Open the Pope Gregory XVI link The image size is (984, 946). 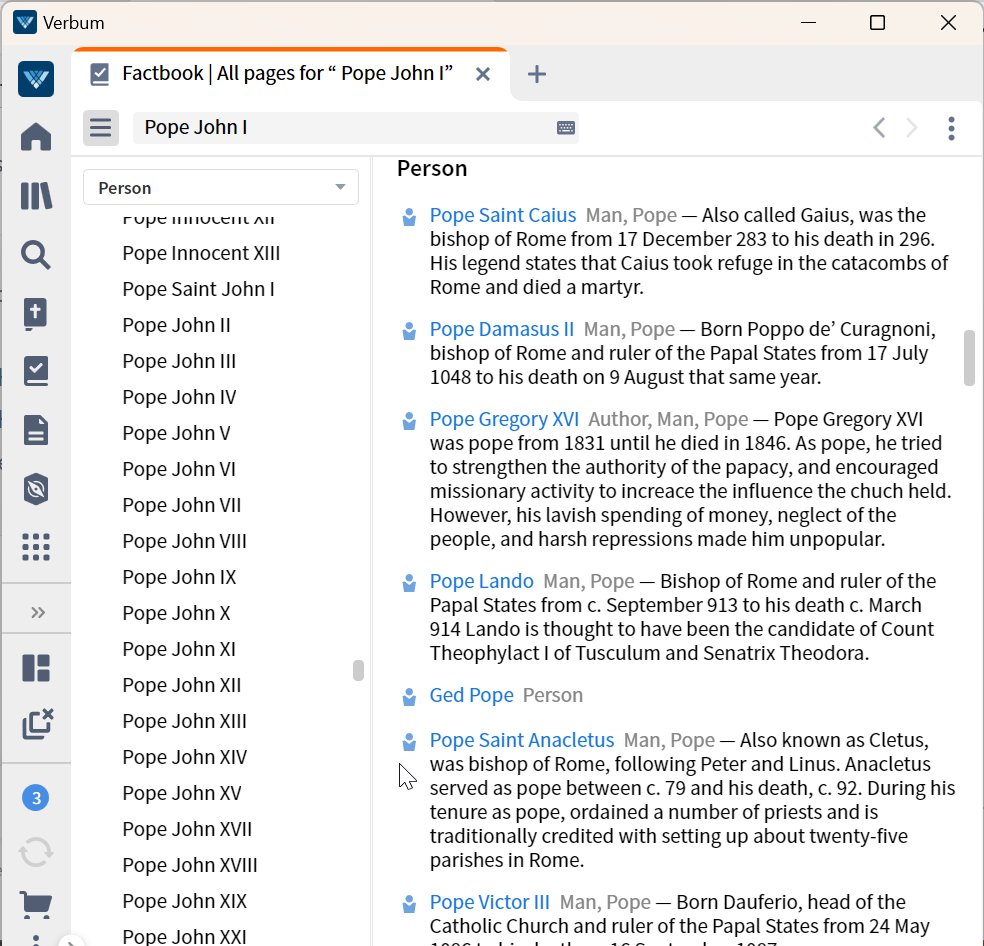504,419
